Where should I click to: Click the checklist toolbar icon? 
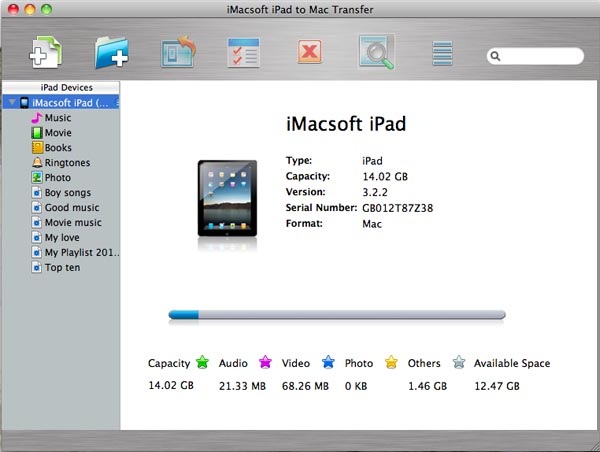pyautogui.click(x=243, y=52)
